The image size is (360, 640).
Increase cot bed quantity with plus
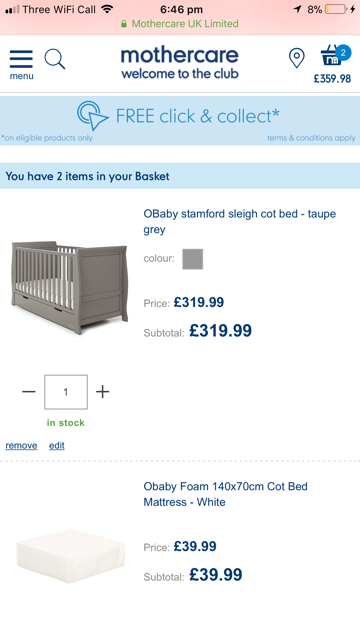(x=102, y=392)
